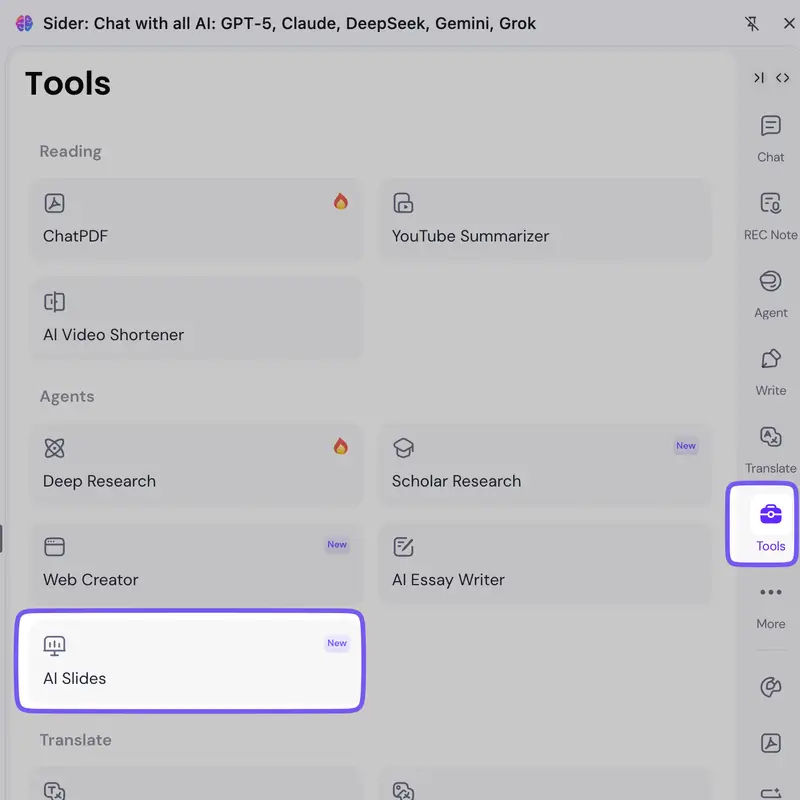The width and height of the screenshot is (800, 800).
Task: Click the AI Essay Writer pencil icon
Action: pyautogui.click(x=403, y=546)
